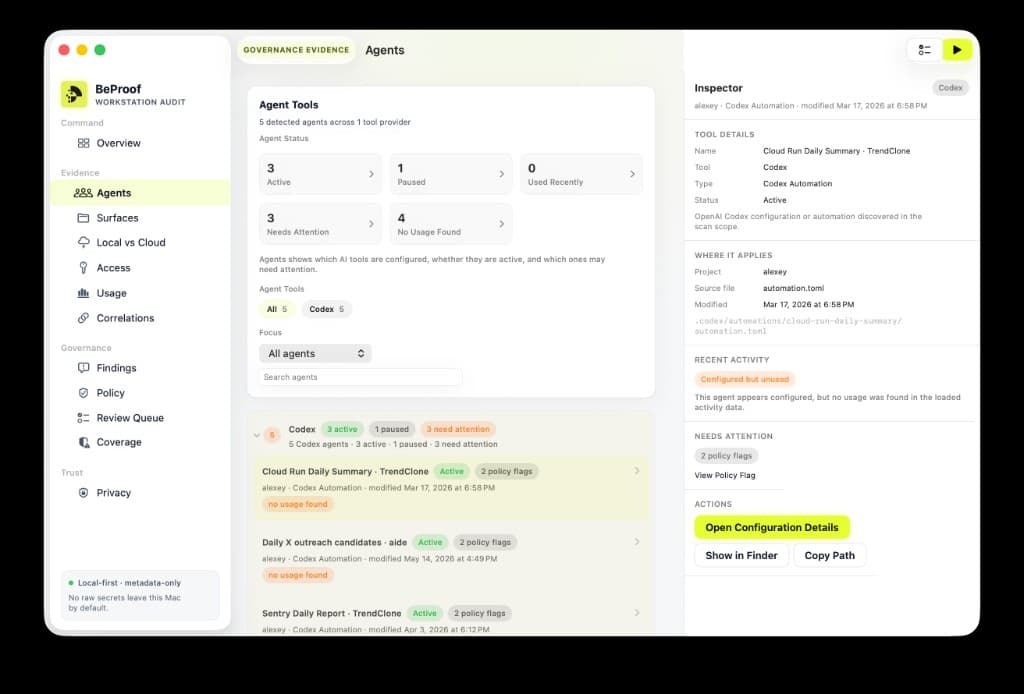Open Surfaces via its folder icon
This screenshot has height=694, width=1024.
pos(83,217)
